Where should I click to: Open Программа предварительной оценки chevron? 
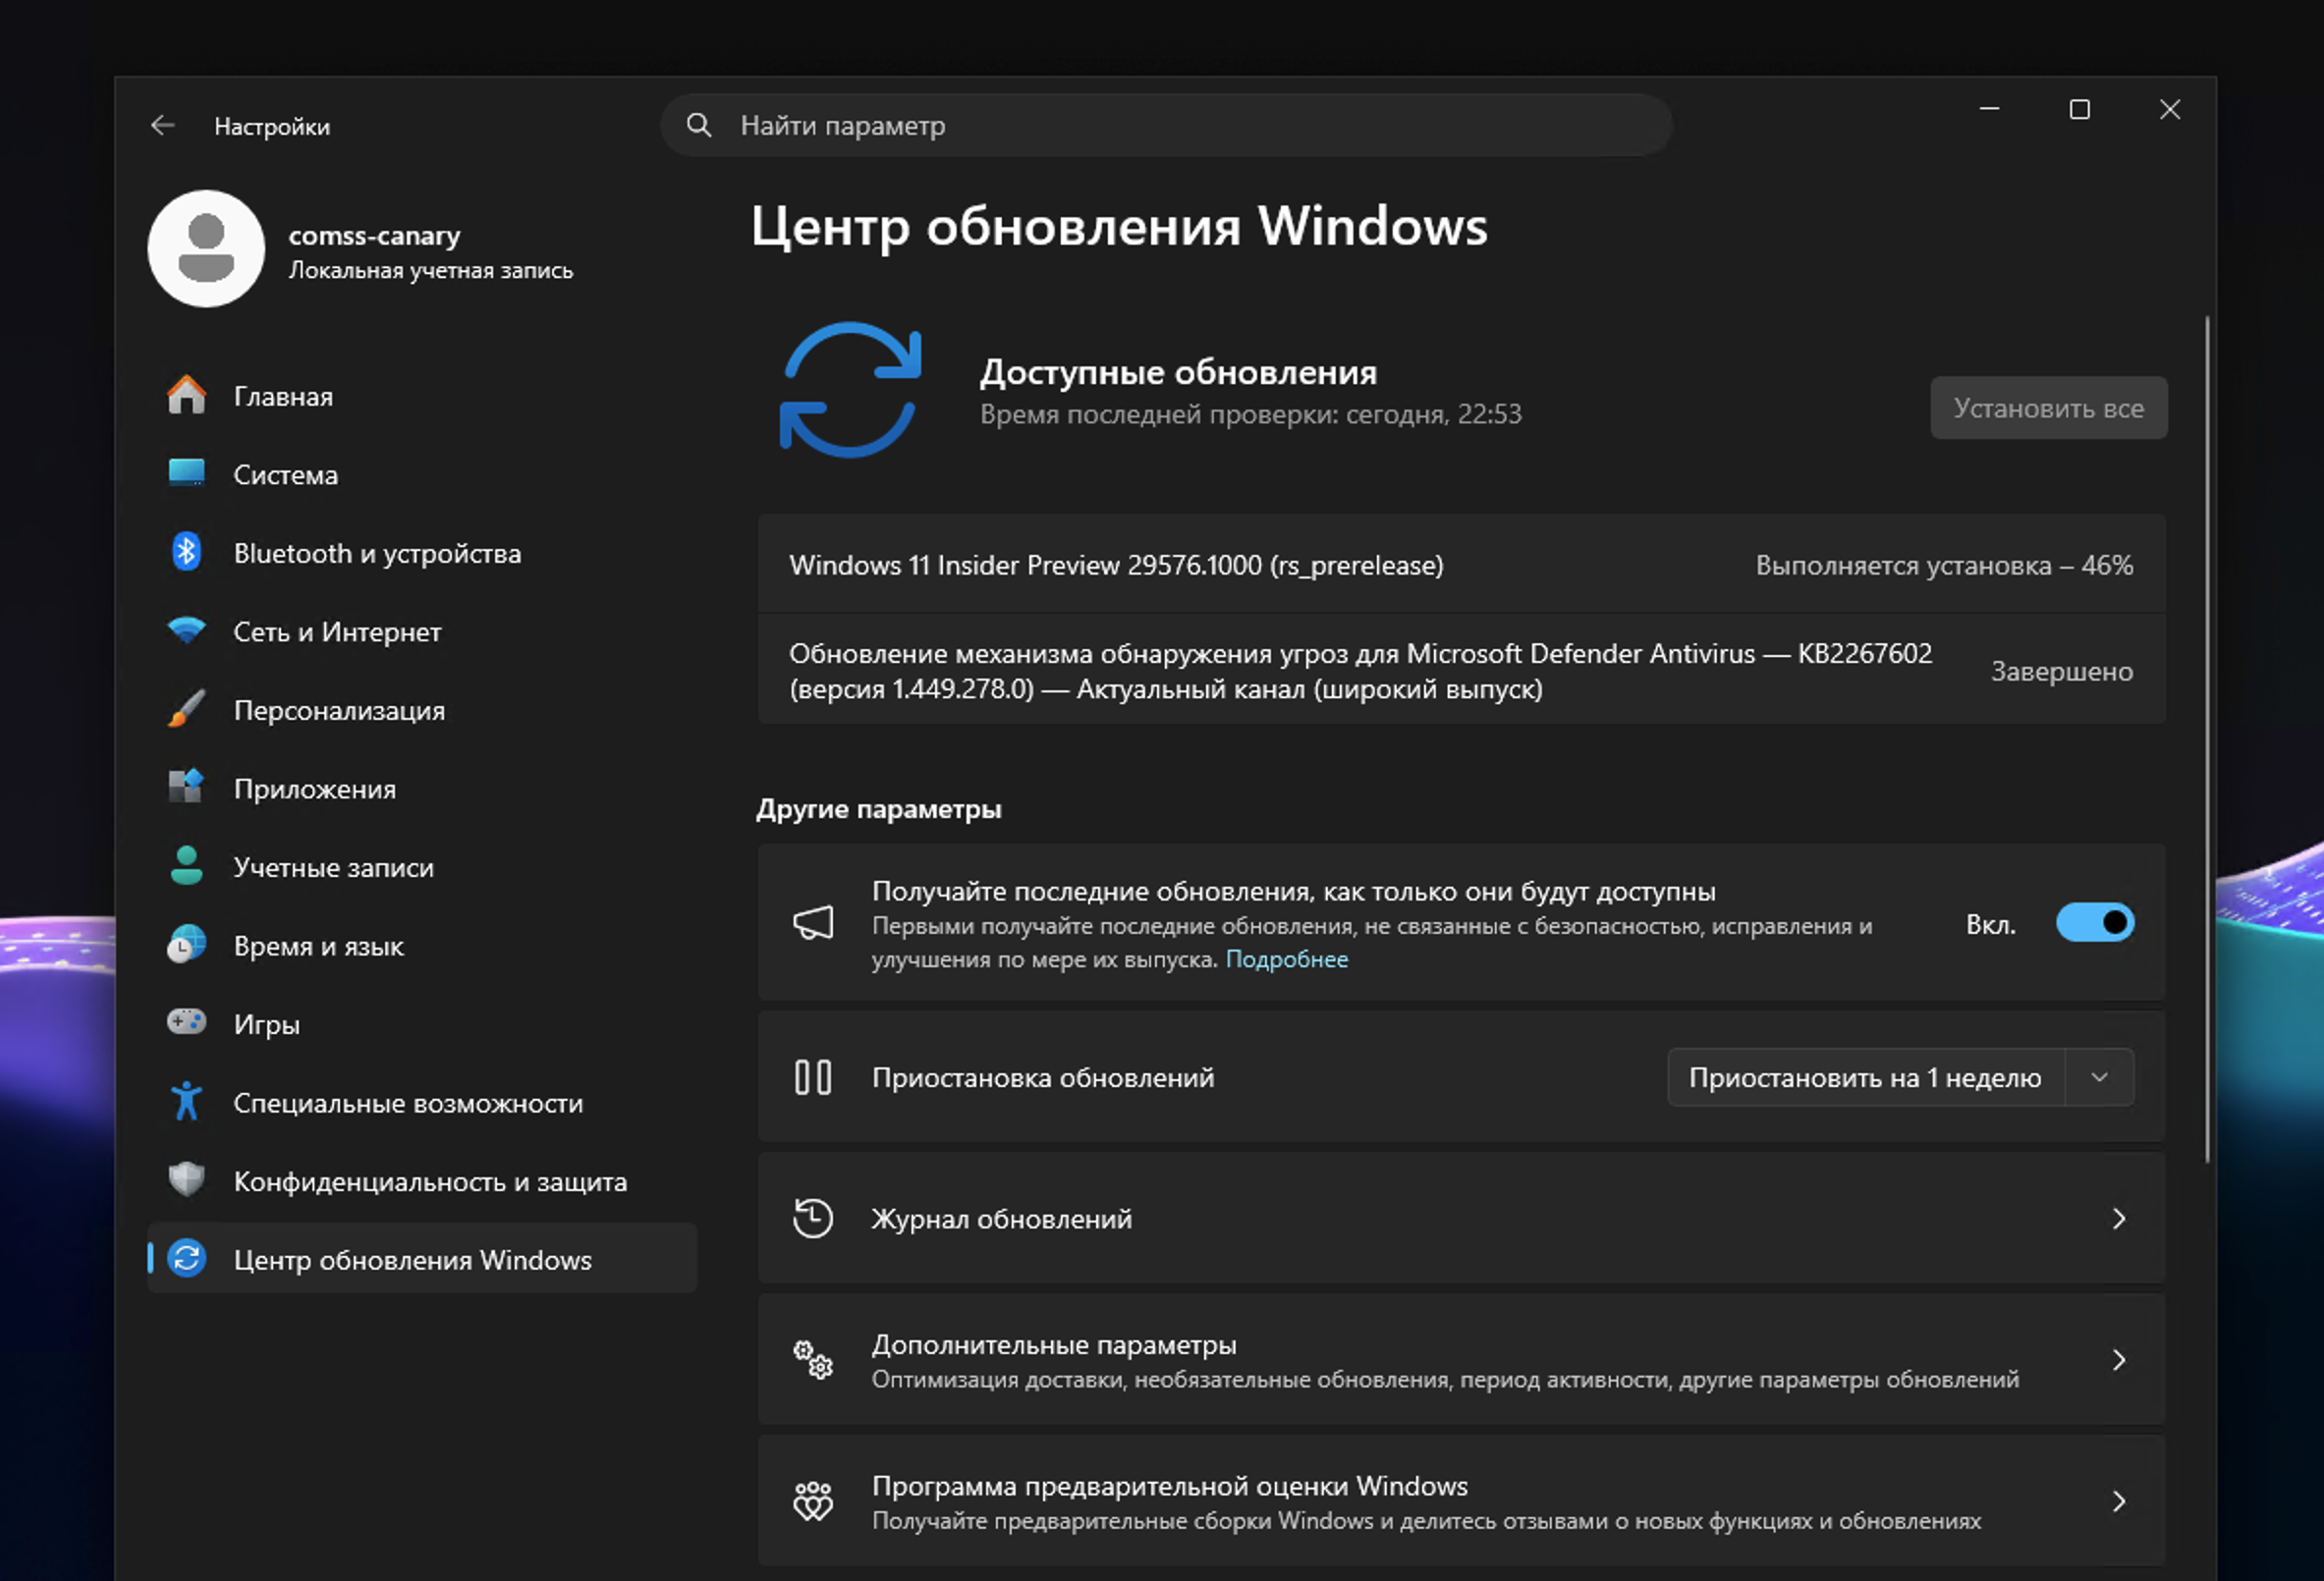point(2119,1501)
